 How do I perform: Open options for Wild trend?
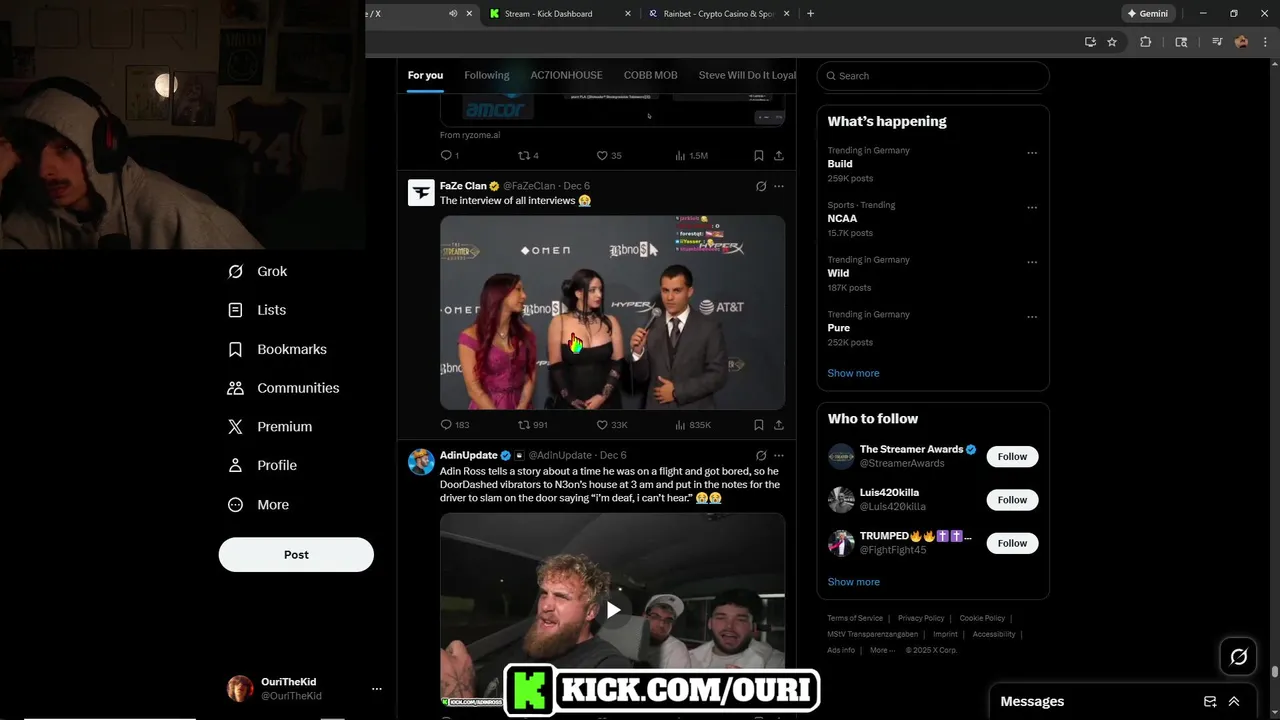coord(1032,262)
